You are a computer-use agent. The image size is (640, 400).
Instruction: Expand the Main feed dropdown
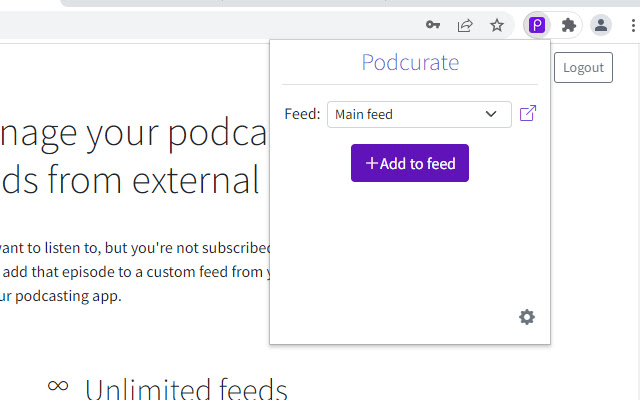[419, 114]
